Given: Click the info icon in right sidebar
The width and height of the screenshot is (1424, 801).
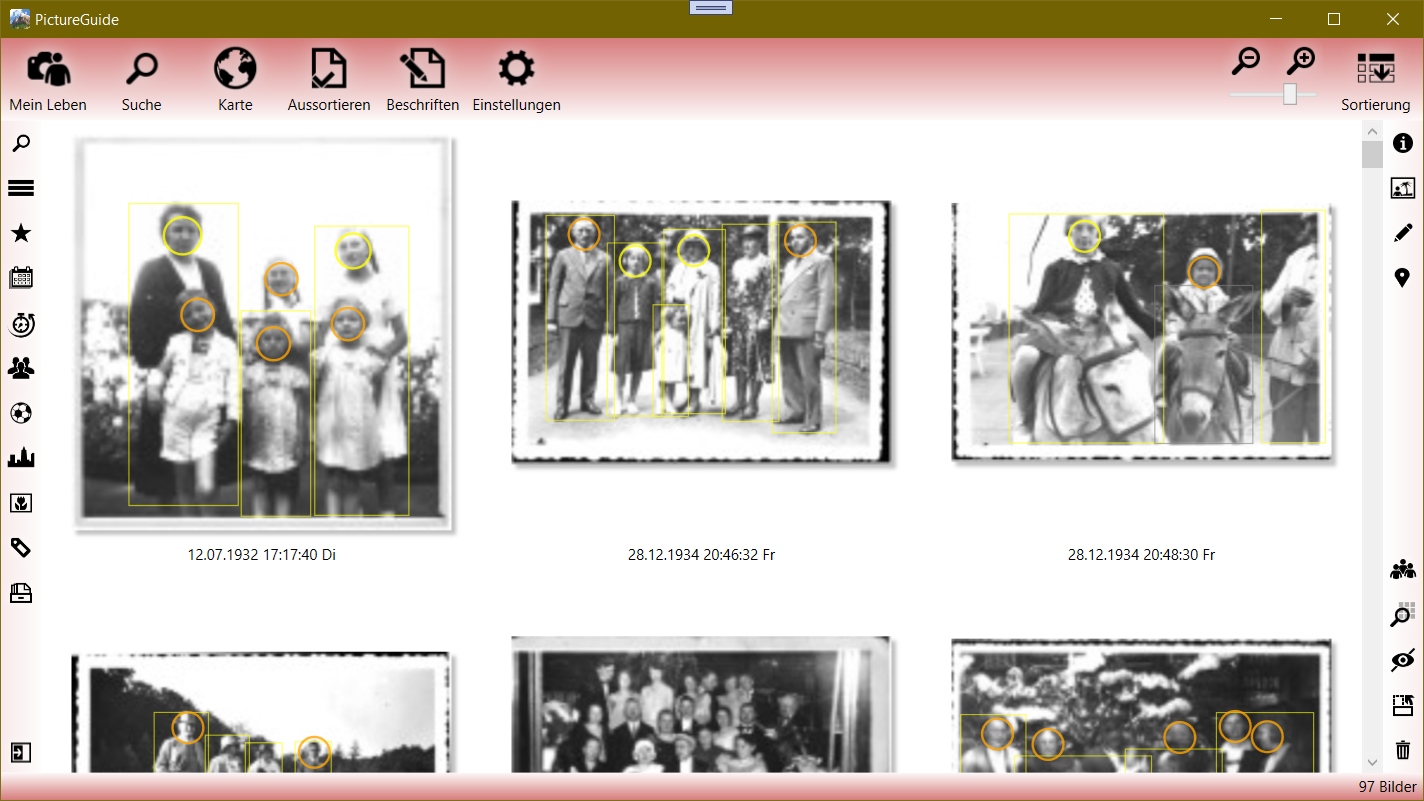Looking at the screenshot, I should coord(1403,143).
